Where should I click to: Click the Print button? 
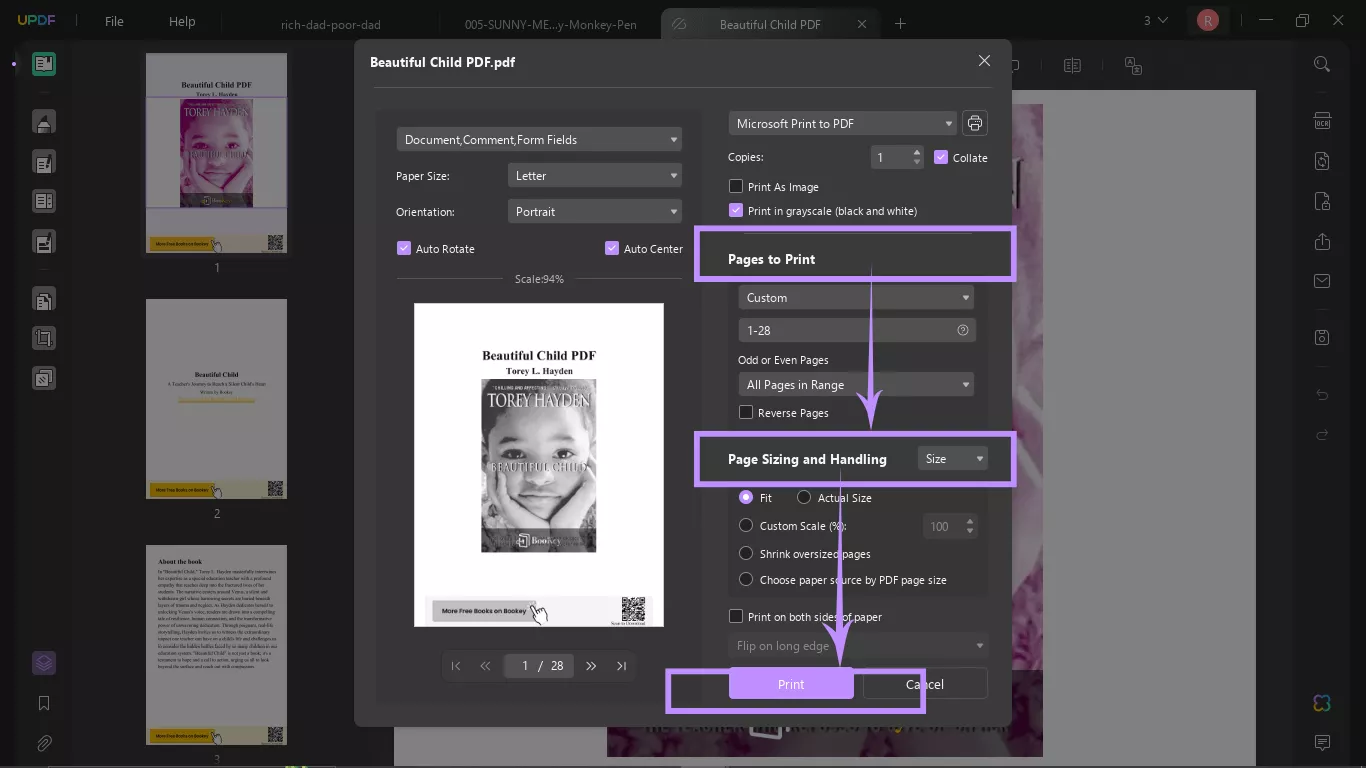791,684
